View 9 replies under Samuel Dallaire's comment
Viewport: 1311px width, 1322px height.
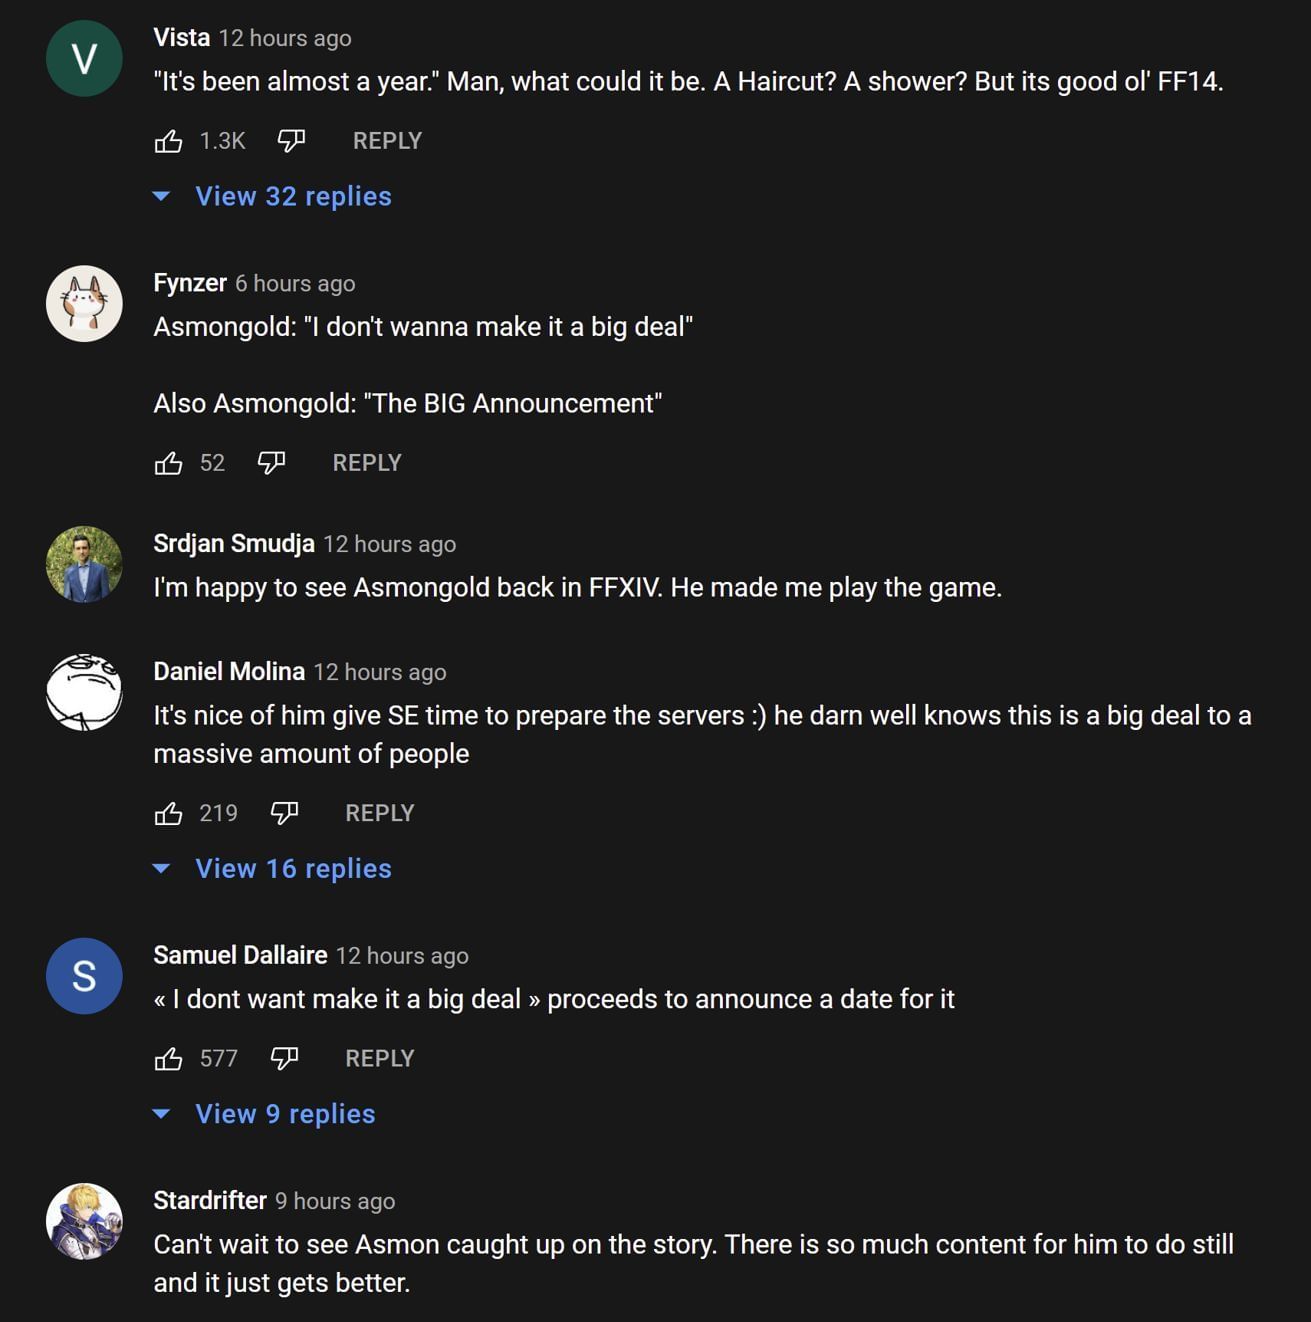[283, 1113]
